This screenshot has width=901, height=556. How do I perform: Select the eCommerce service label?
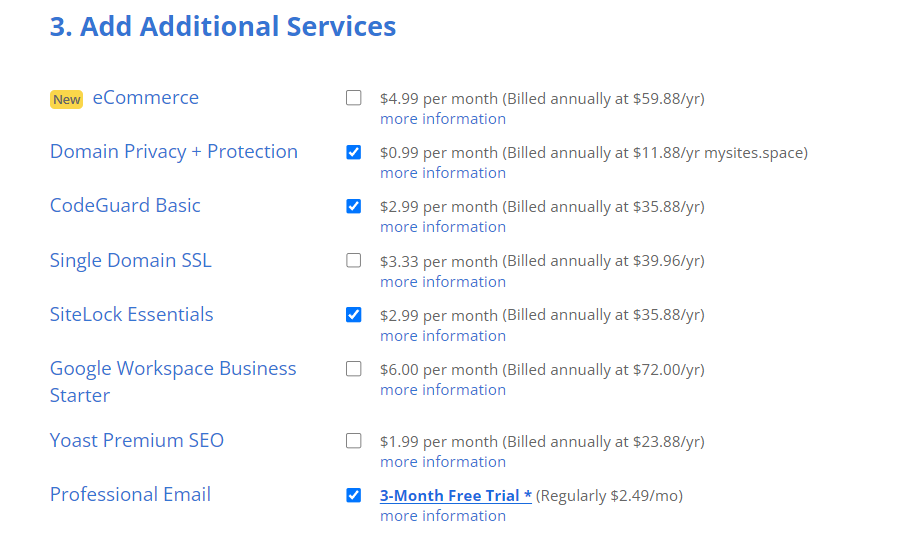tap(145, 98)
